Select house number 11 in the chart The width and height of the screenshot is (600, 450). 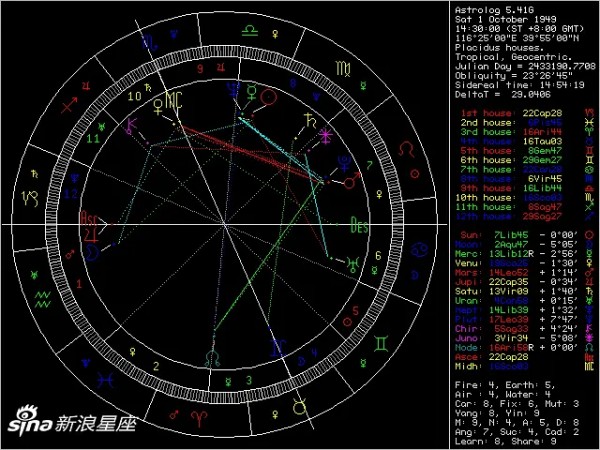pyautogui.click(x=93, y=139)
